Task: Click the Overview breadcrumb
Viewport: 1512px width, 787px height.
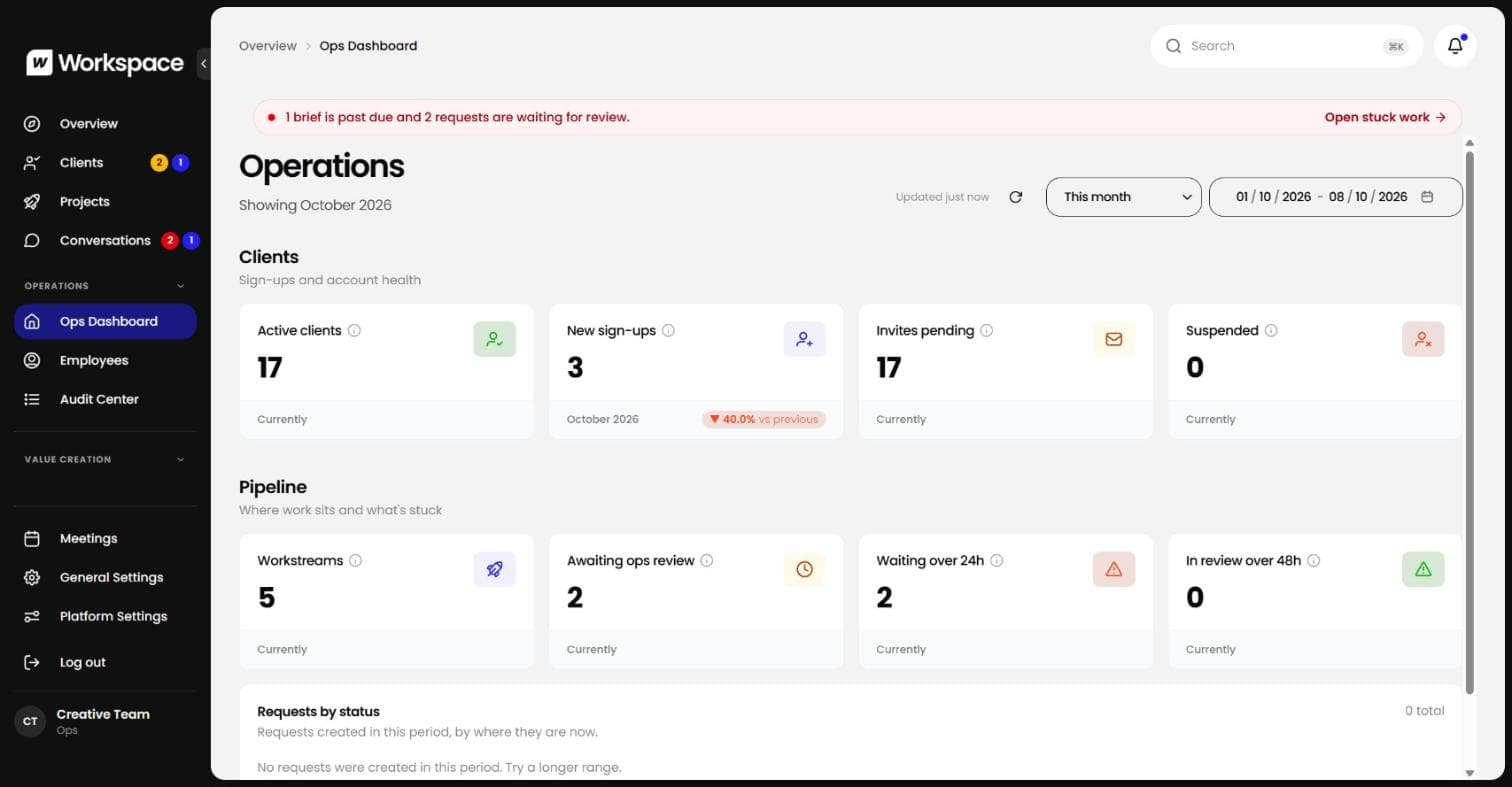Action: click(267, 46)
